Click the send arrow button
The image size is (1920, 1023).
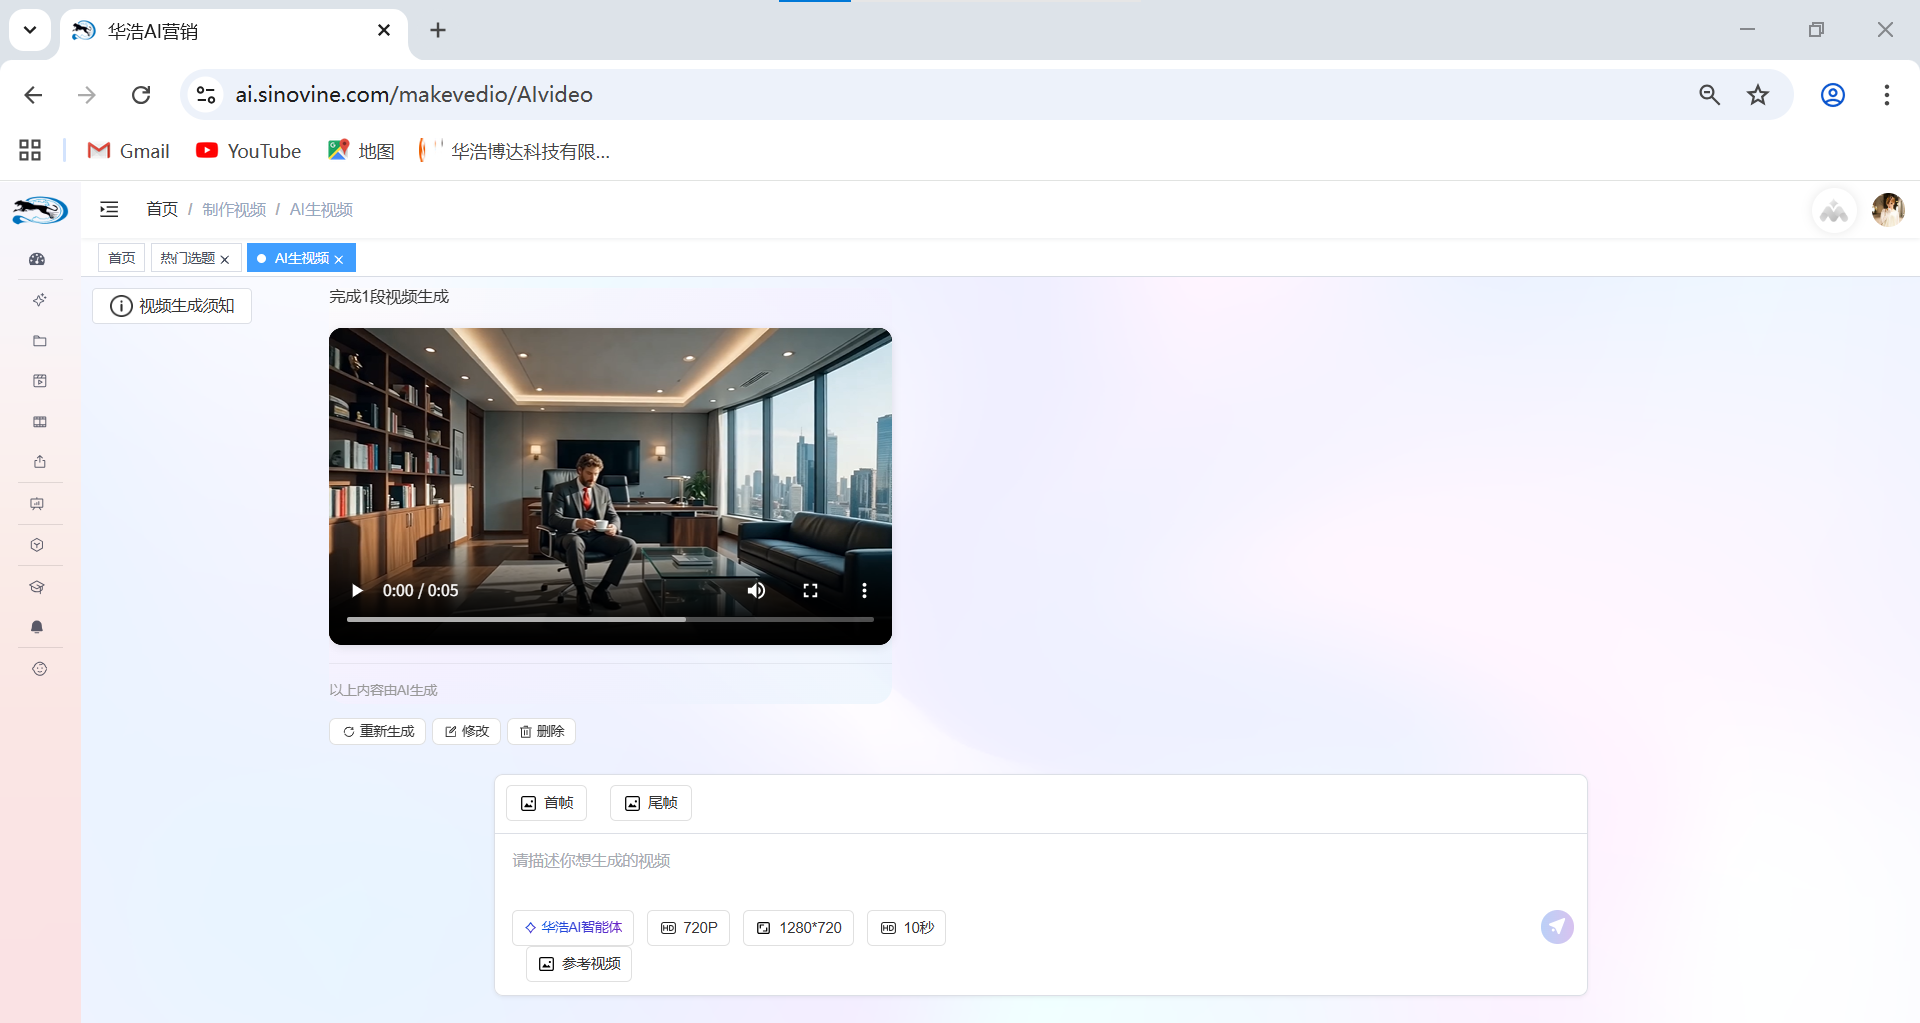(1556, 927)
